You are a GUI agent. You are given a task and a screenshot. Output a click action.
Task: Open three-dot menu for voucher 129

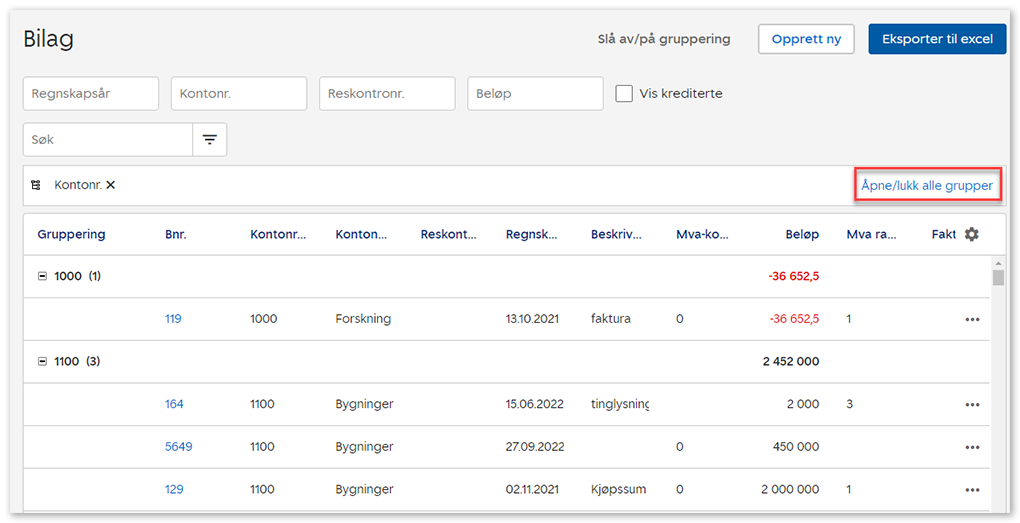[971, 490]
